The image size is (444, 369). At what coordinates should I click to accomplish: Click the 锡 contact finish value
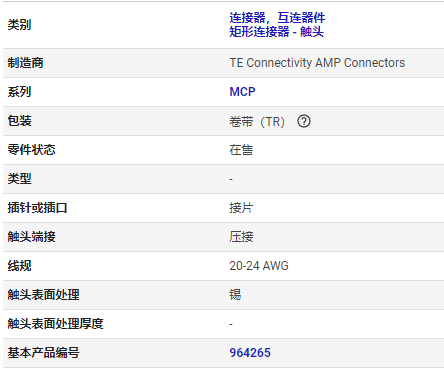(x=235, y=295)
